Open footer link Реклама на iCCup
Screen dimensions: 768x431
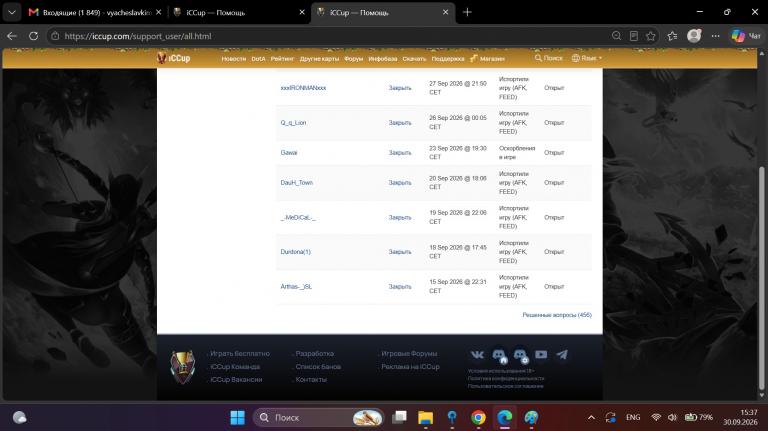coord(410,366)
